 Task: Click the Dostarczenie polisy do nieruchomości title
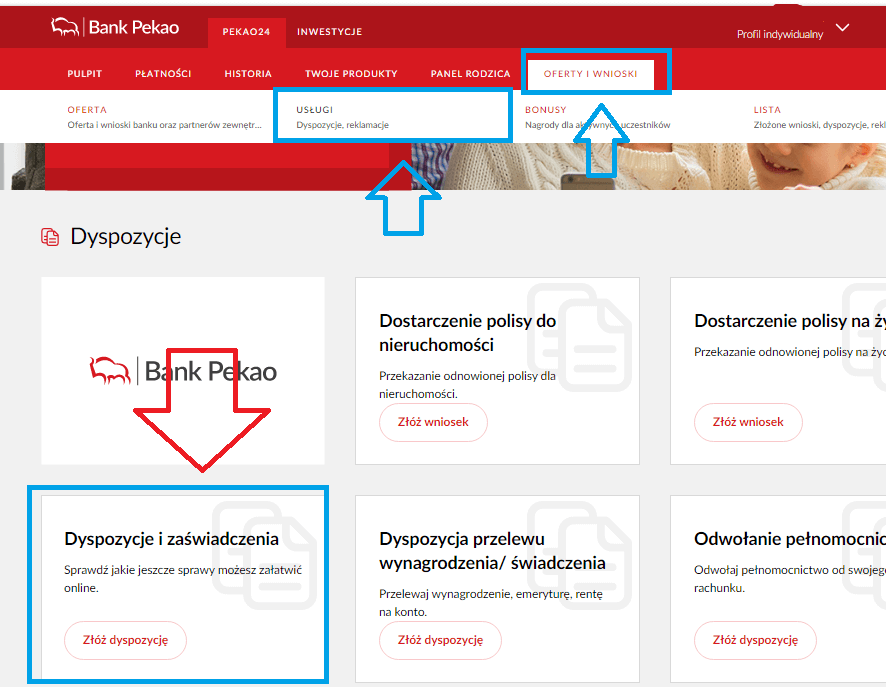coord(467,333)
